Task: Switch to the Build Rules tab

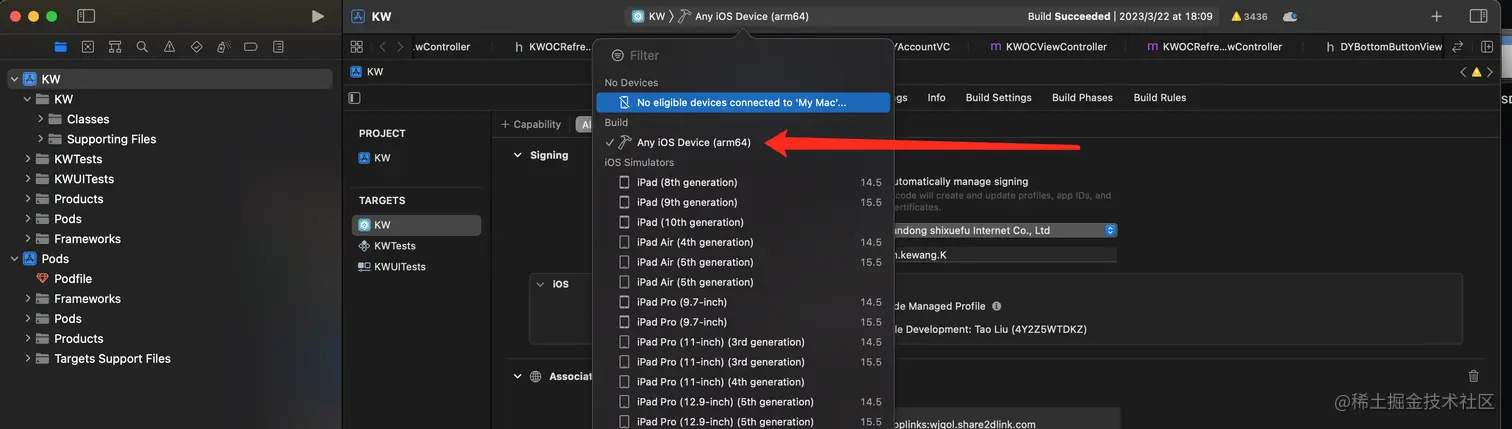Action: point(1159,98)
